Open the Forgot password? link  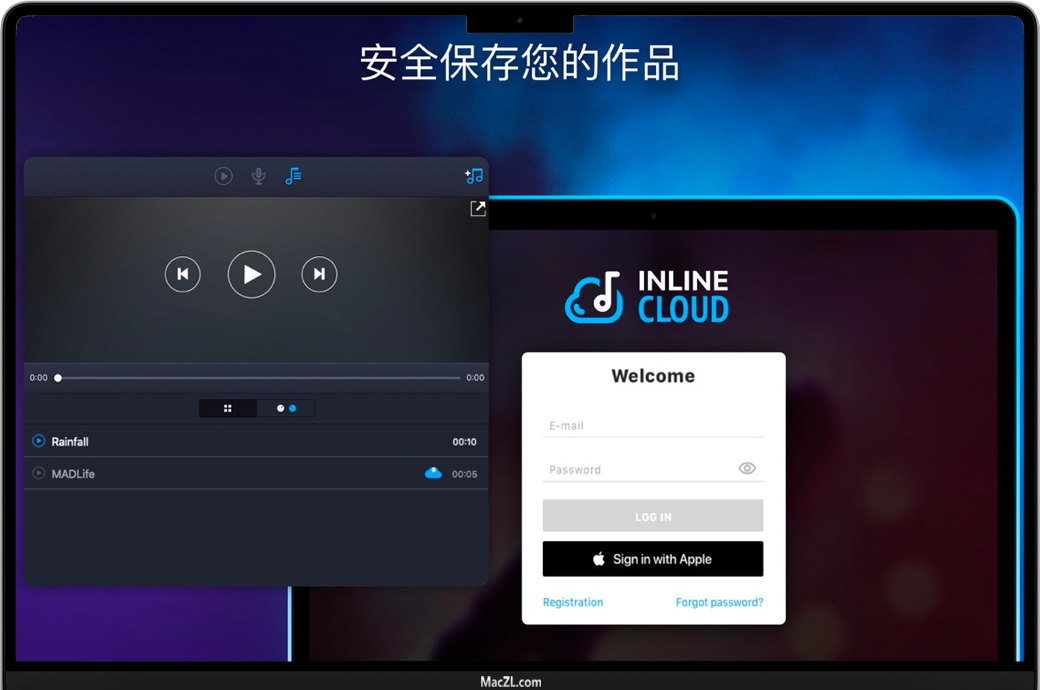[x=720, y=602]
